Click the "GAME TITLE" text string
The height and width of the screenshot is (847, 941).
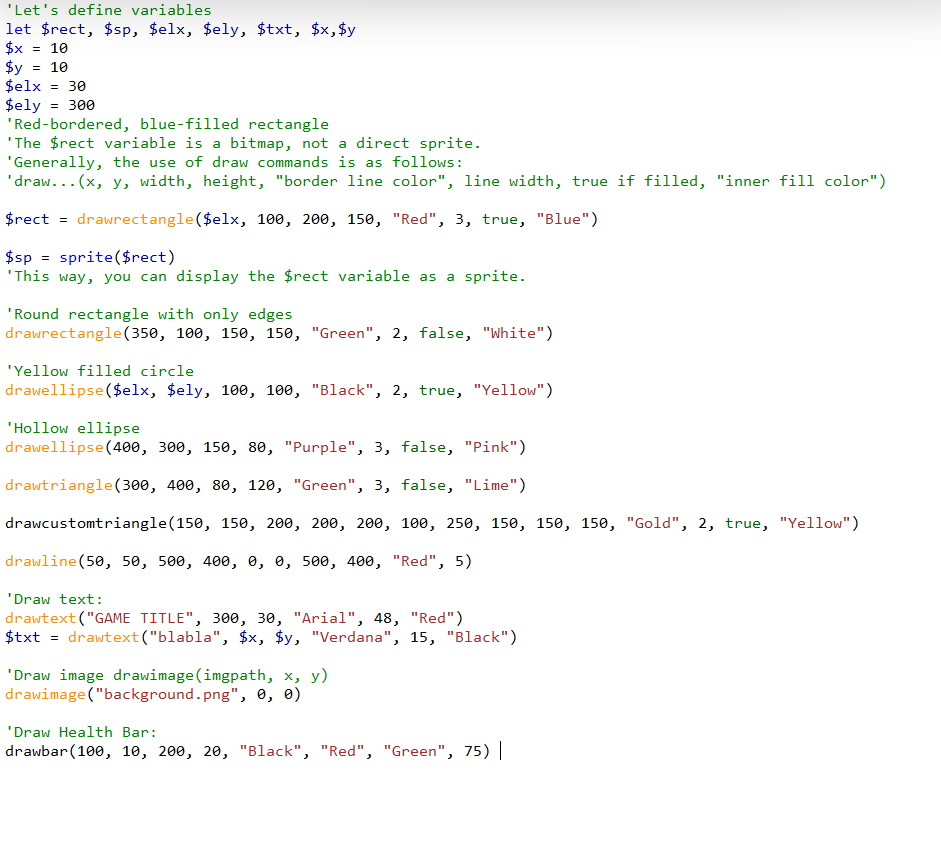click(140, 618)
